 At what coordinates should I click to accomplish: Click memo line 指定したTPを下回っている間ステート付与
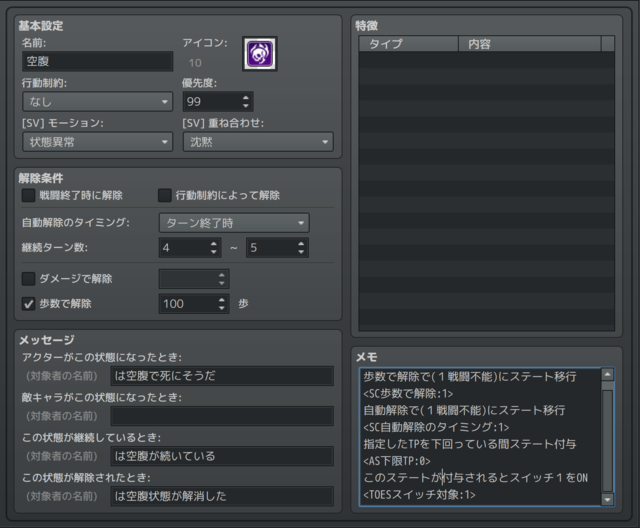pyautogui.click(x=470, y=444)
